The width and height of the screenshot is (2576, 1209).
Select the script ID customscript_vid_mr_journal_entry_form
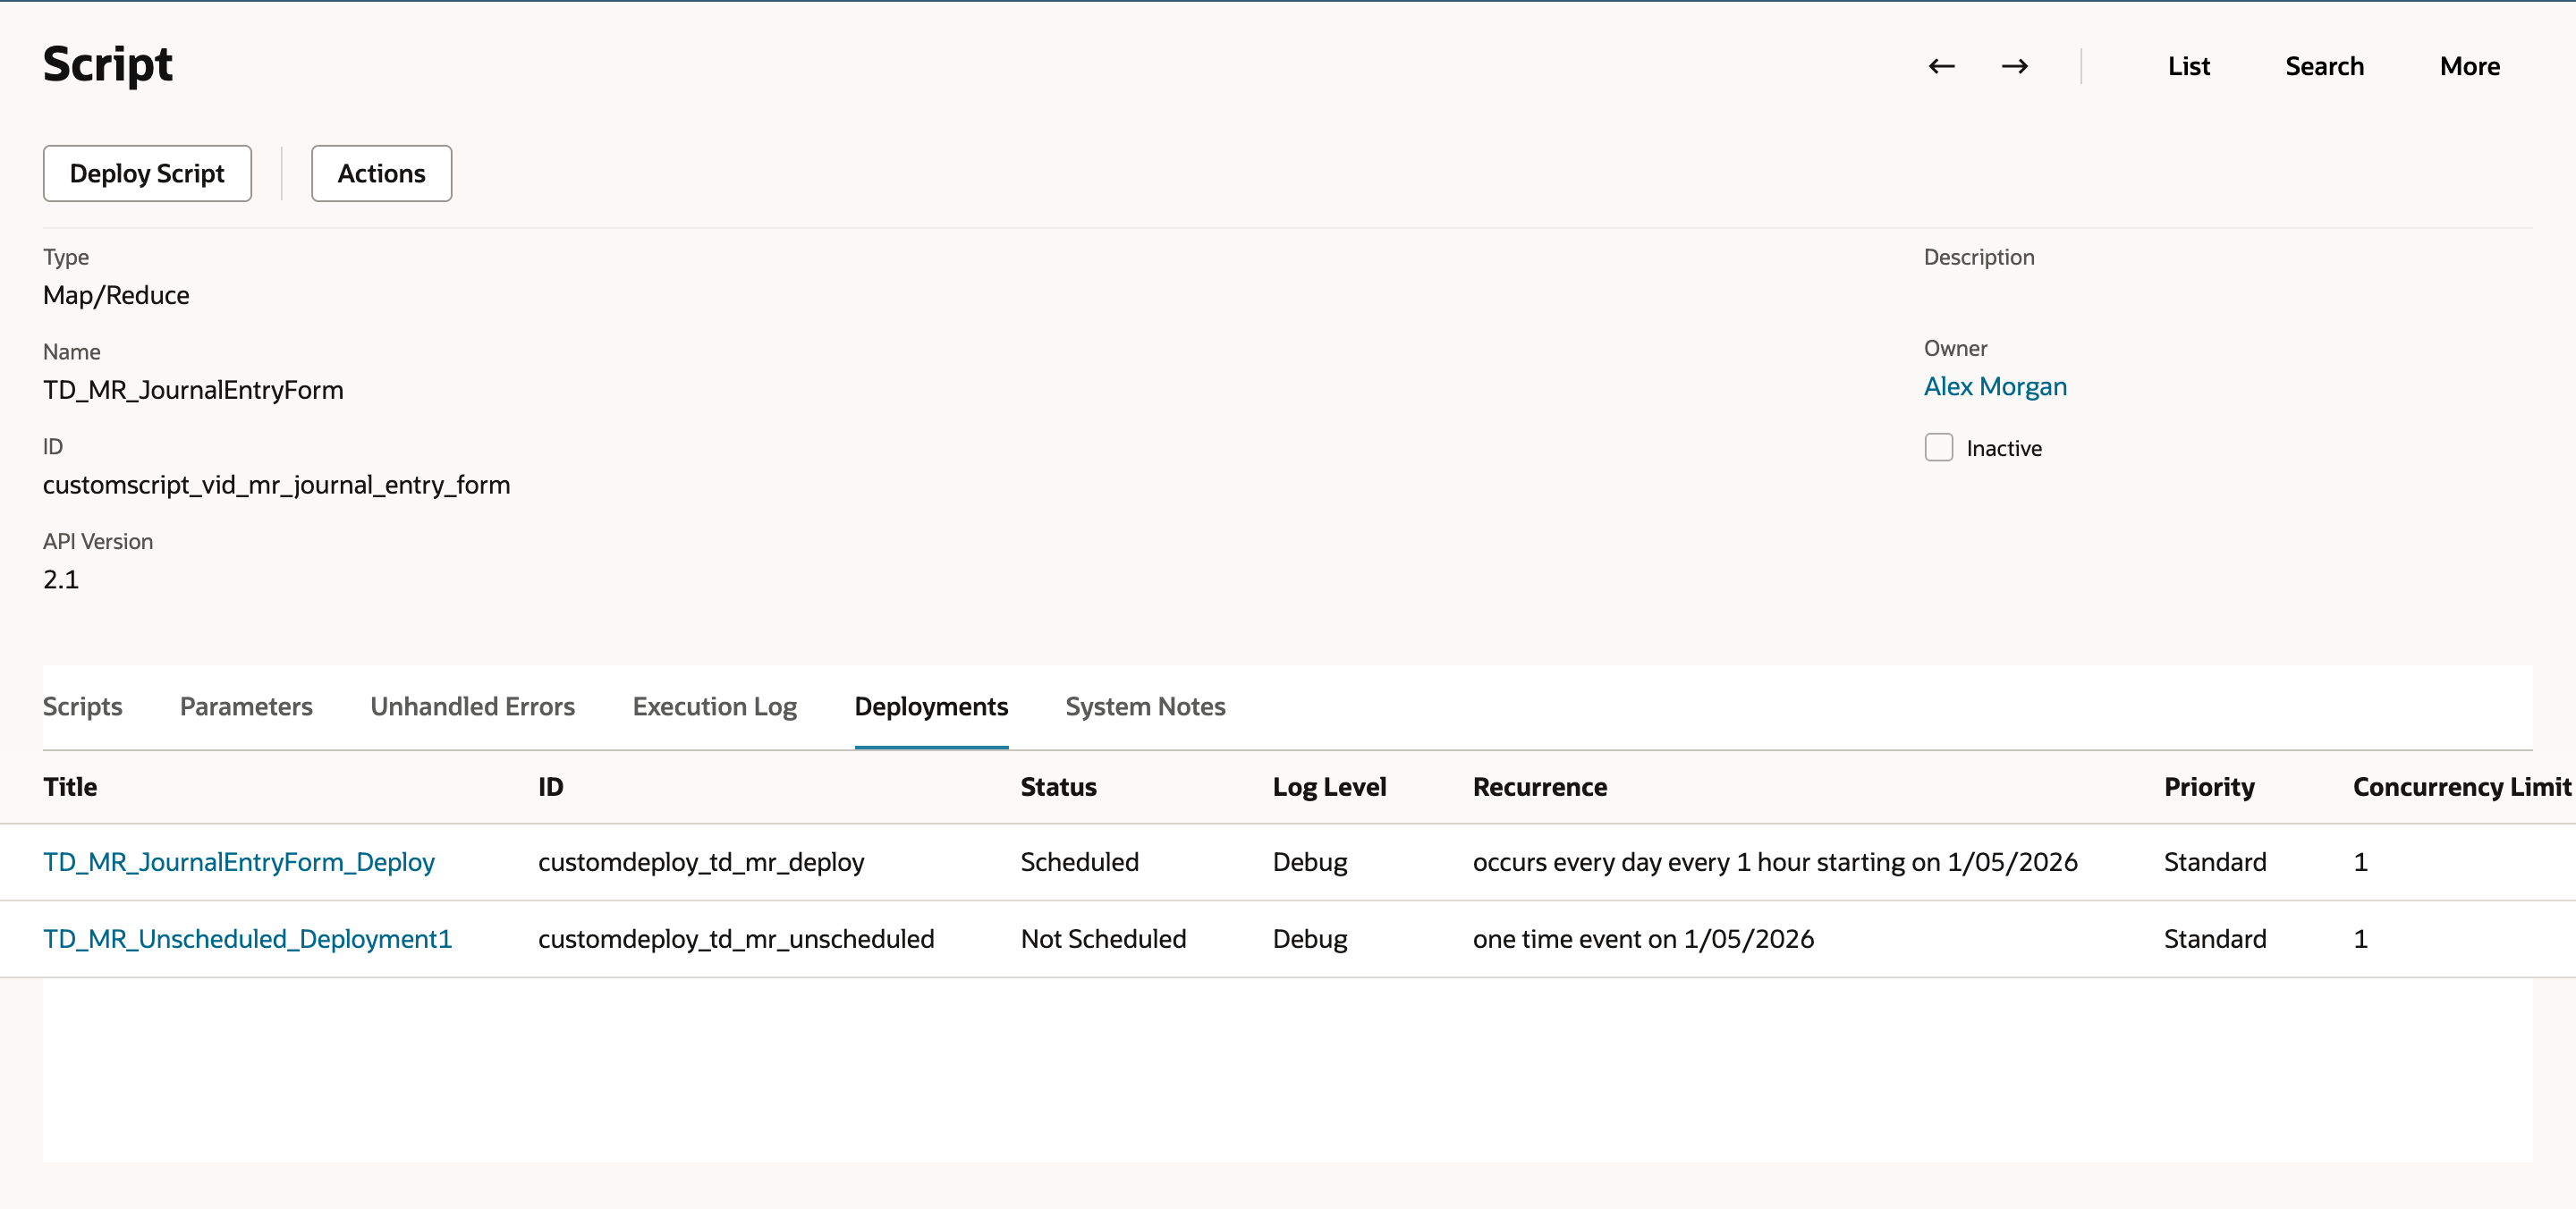coord(276,485)
